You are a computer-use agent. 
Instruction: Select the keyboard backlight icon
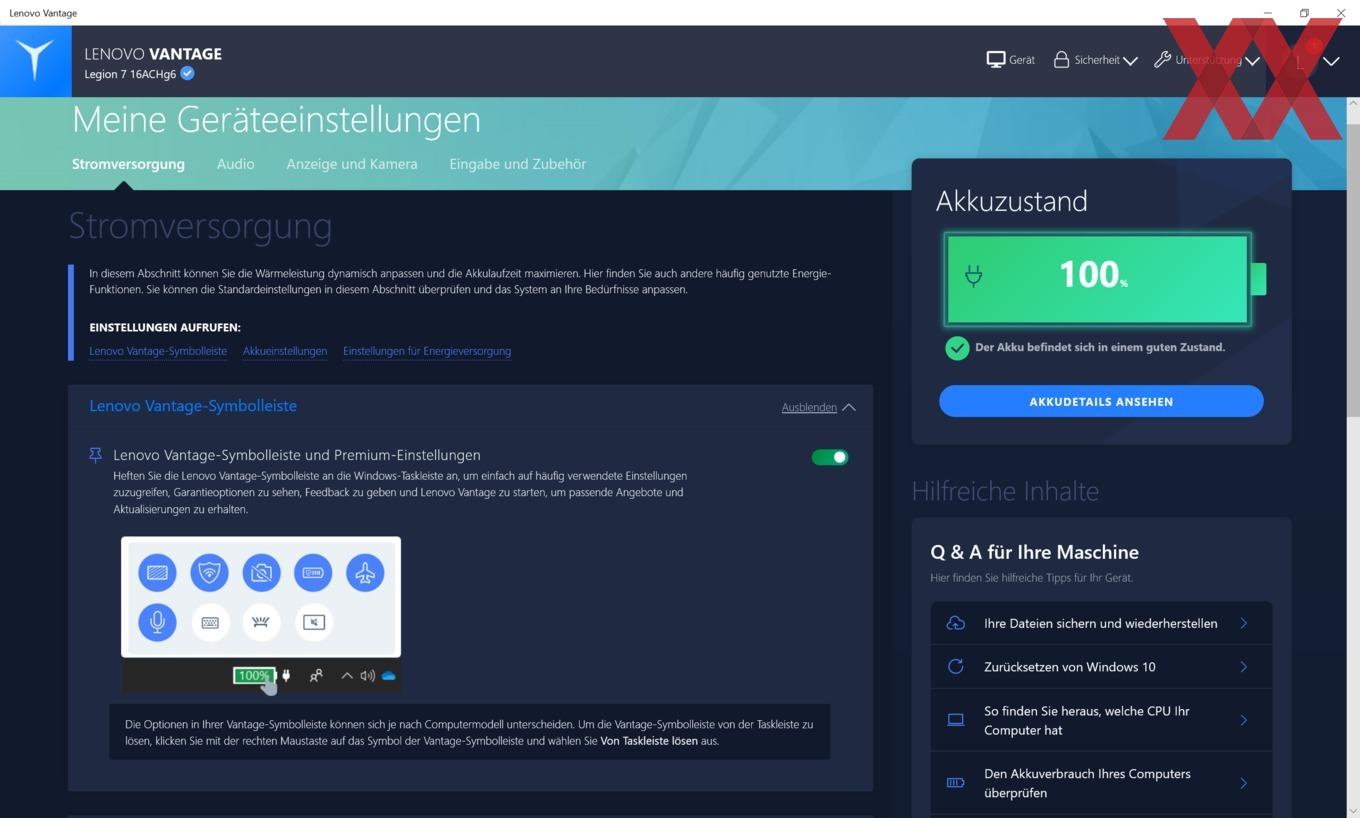(261, 622)
